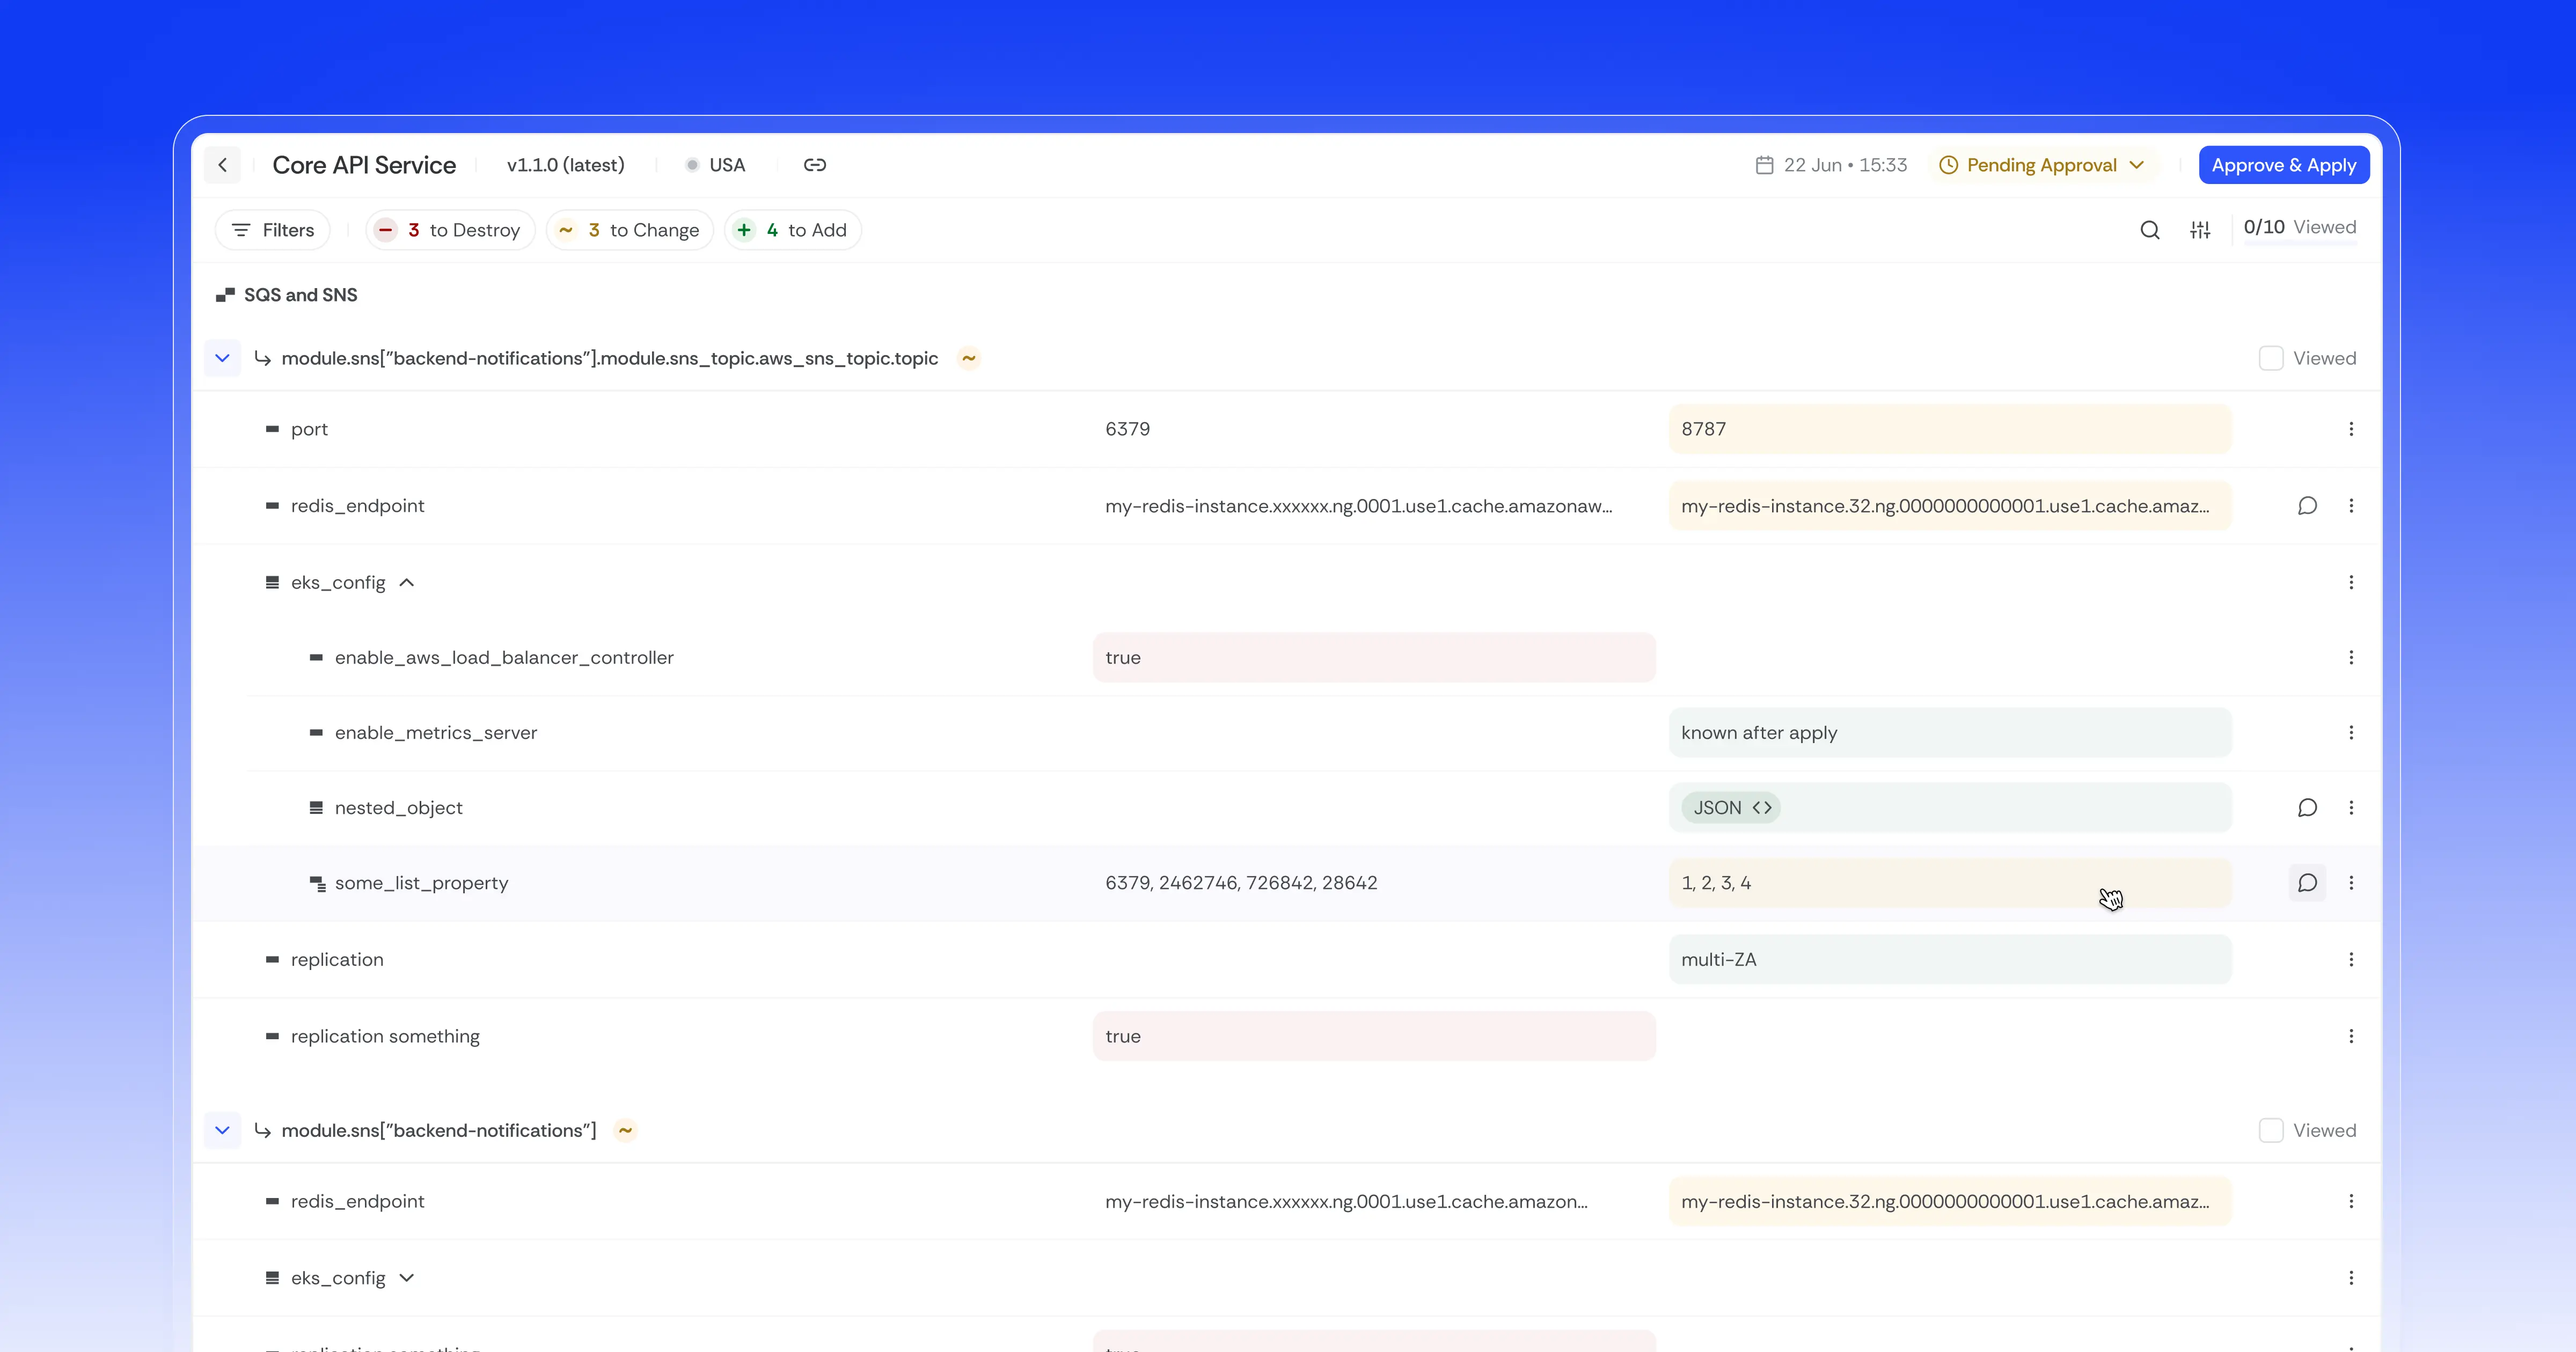Viewport: 2576px width, 1352px height.
Task: Click the JSON code chip in nested_object
Action: (1731, 808)
